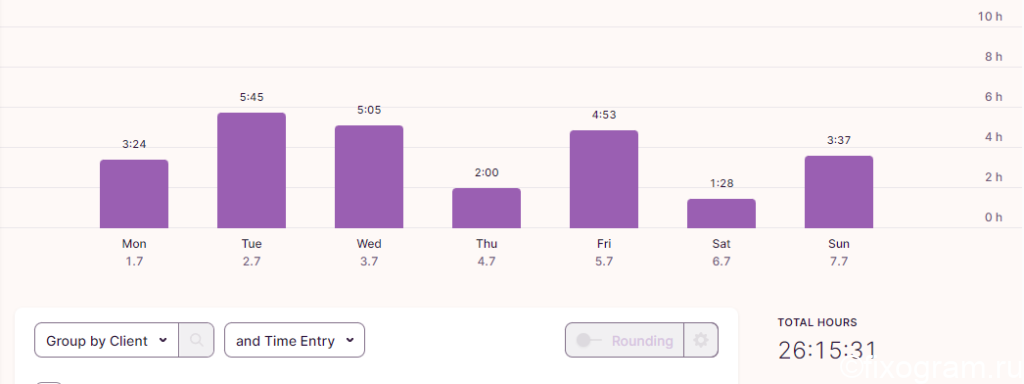1024x384 pixels.
Task: Click the total hours value 26:15:31
Action: click(827, 350)
